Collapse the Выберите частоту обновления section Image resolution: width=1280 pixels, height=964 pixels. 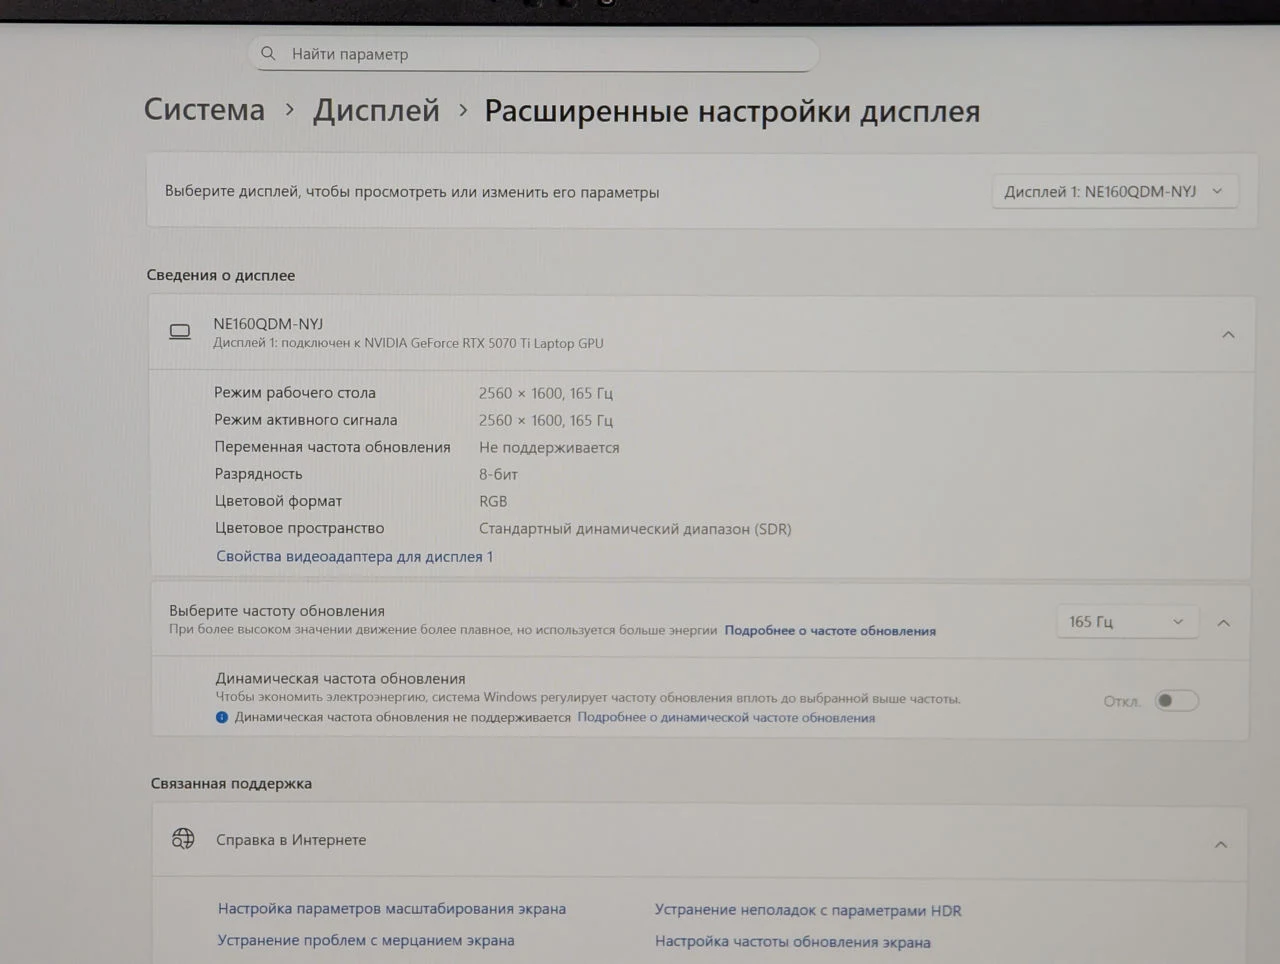[1223, 623]
